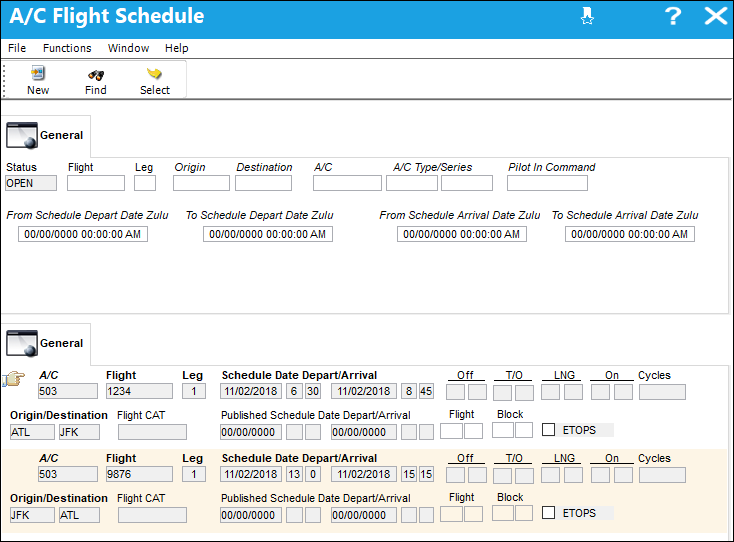Screen dimensions: 734x542
Task: Click arrival minute 45 of flight 1234
Action: (x=426, y=391)
